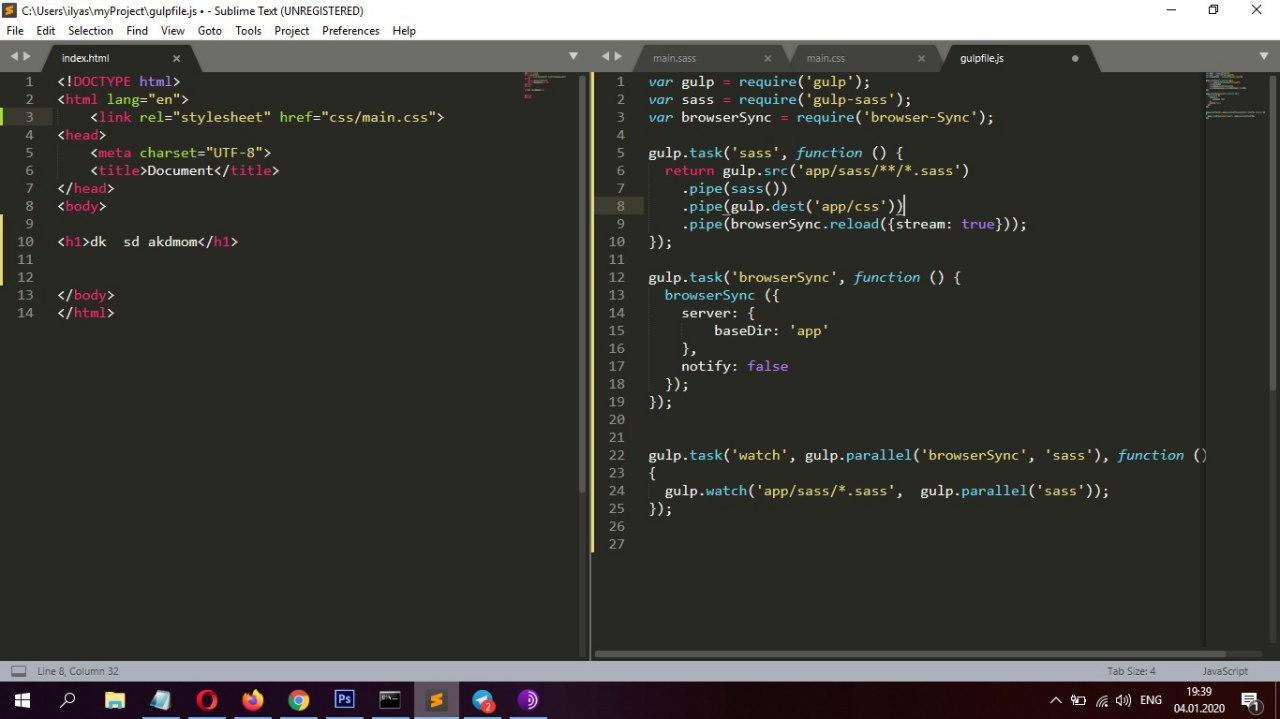Switch ENG input language
This screenshot has height=719, width=1280.
coord(1150,701)
